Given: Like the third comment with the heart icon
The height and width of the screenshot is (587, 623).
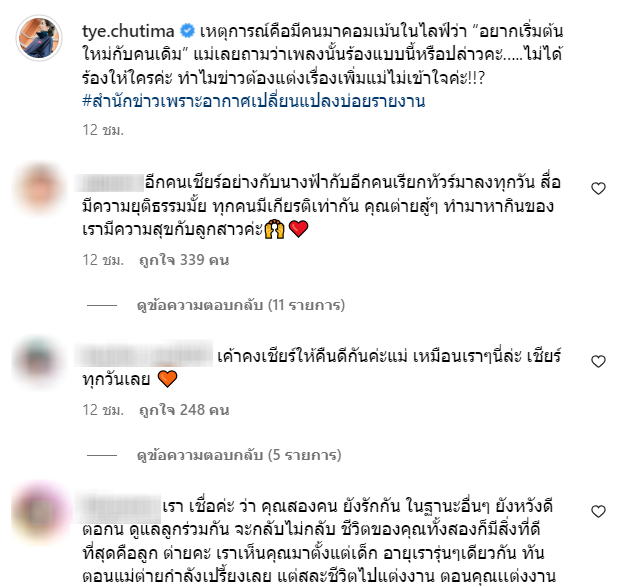Looking at the screenshot, I should (x=598, y=511).
